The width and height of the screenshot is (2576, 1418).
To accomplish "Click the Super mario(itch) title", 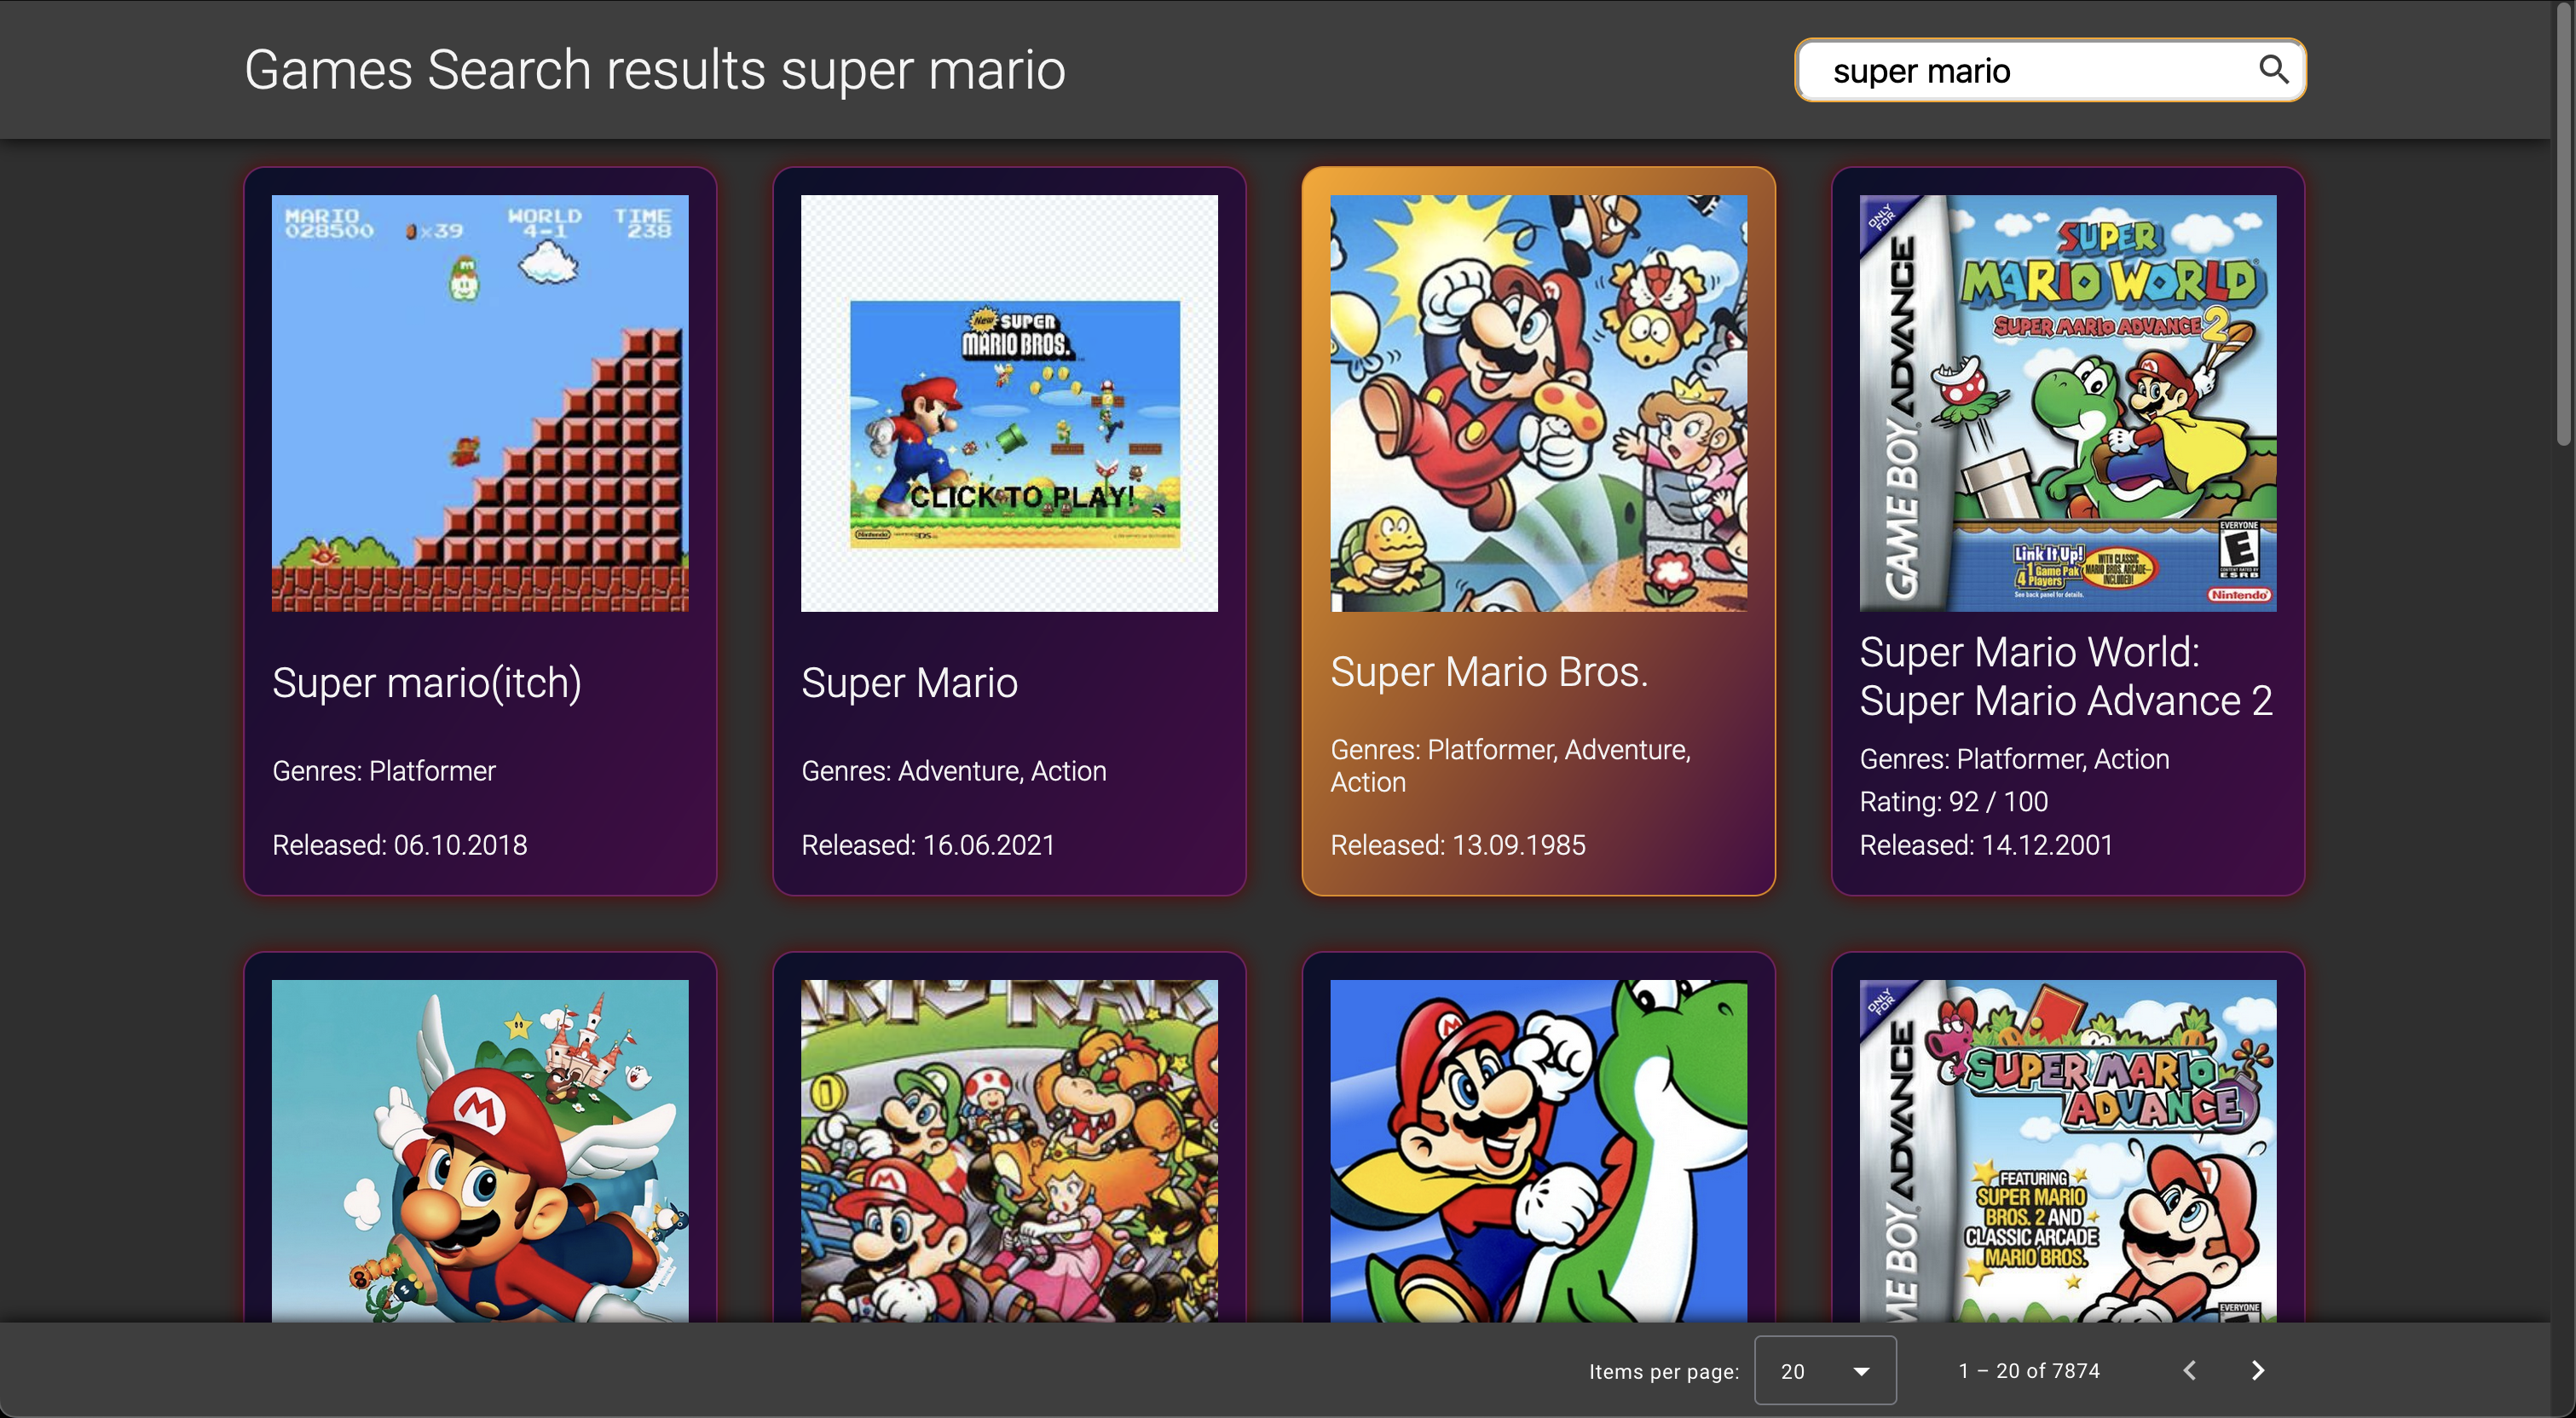I will point(426,683).
